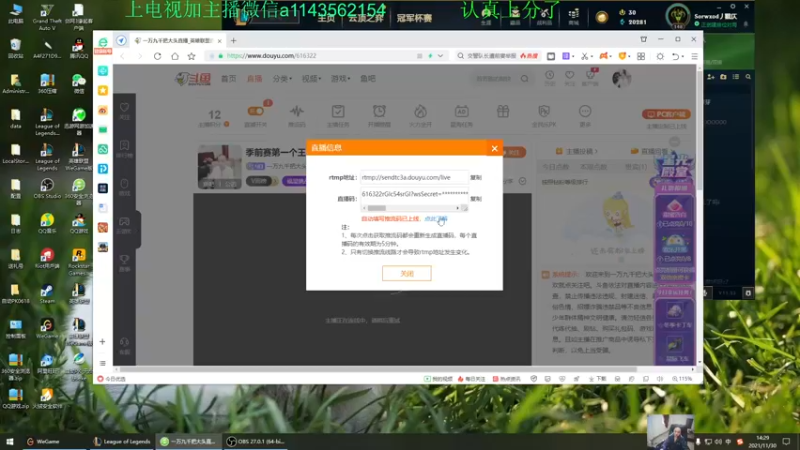
Task: Expand the address bar dropdown arrow
Action: (440, 56)
